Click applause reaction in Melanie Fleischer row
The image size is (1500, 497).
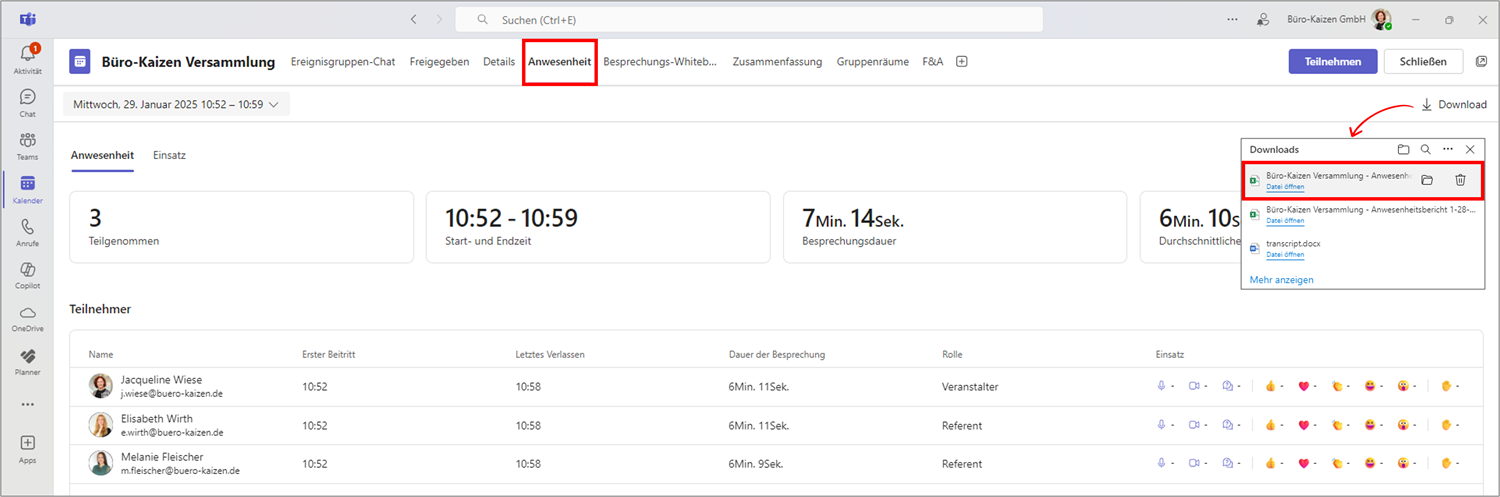point(1336,463)
